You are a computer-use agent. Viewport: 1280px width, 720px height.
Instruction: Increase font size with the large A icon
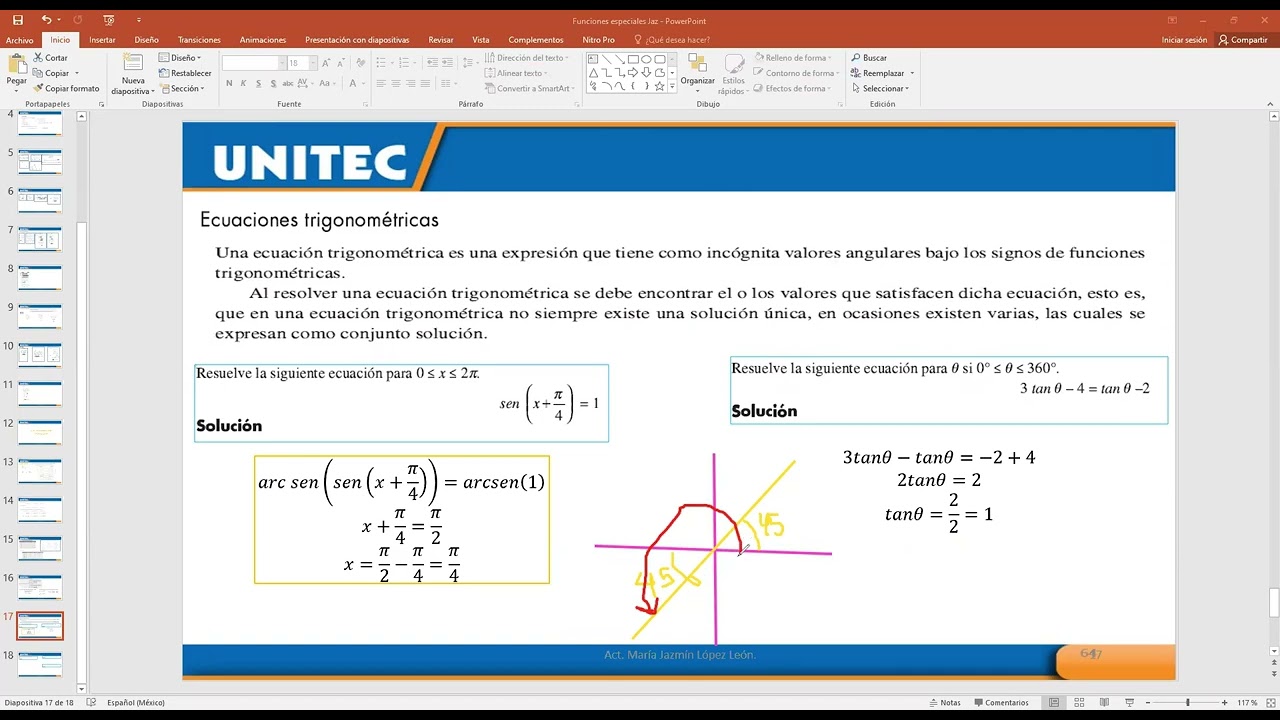326,63
